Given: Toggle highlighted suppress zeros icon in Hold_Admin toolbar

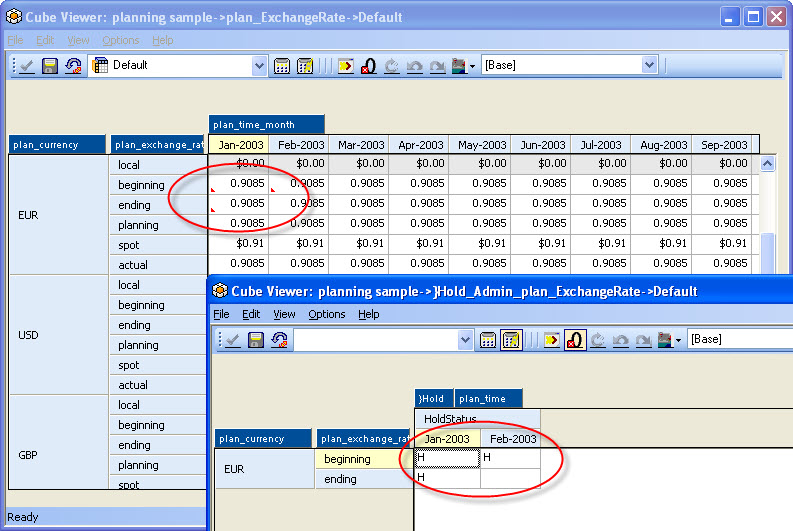Looking at the screenshot, I should 575,340.
